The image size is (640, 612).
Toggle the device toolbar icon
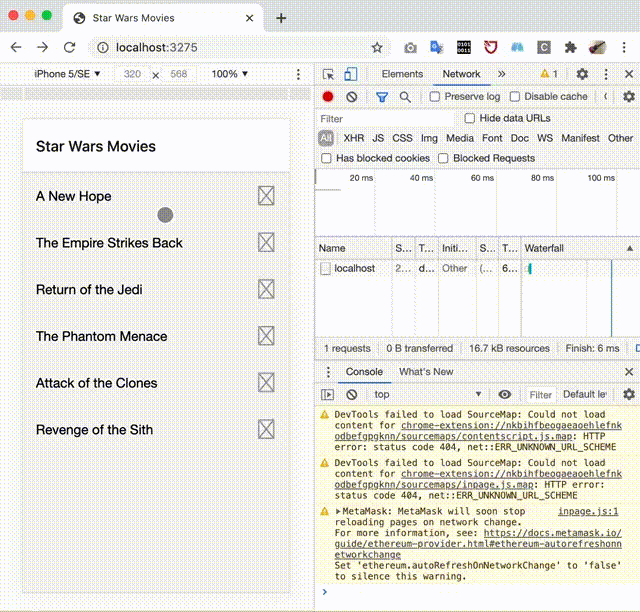coord(351,74)
